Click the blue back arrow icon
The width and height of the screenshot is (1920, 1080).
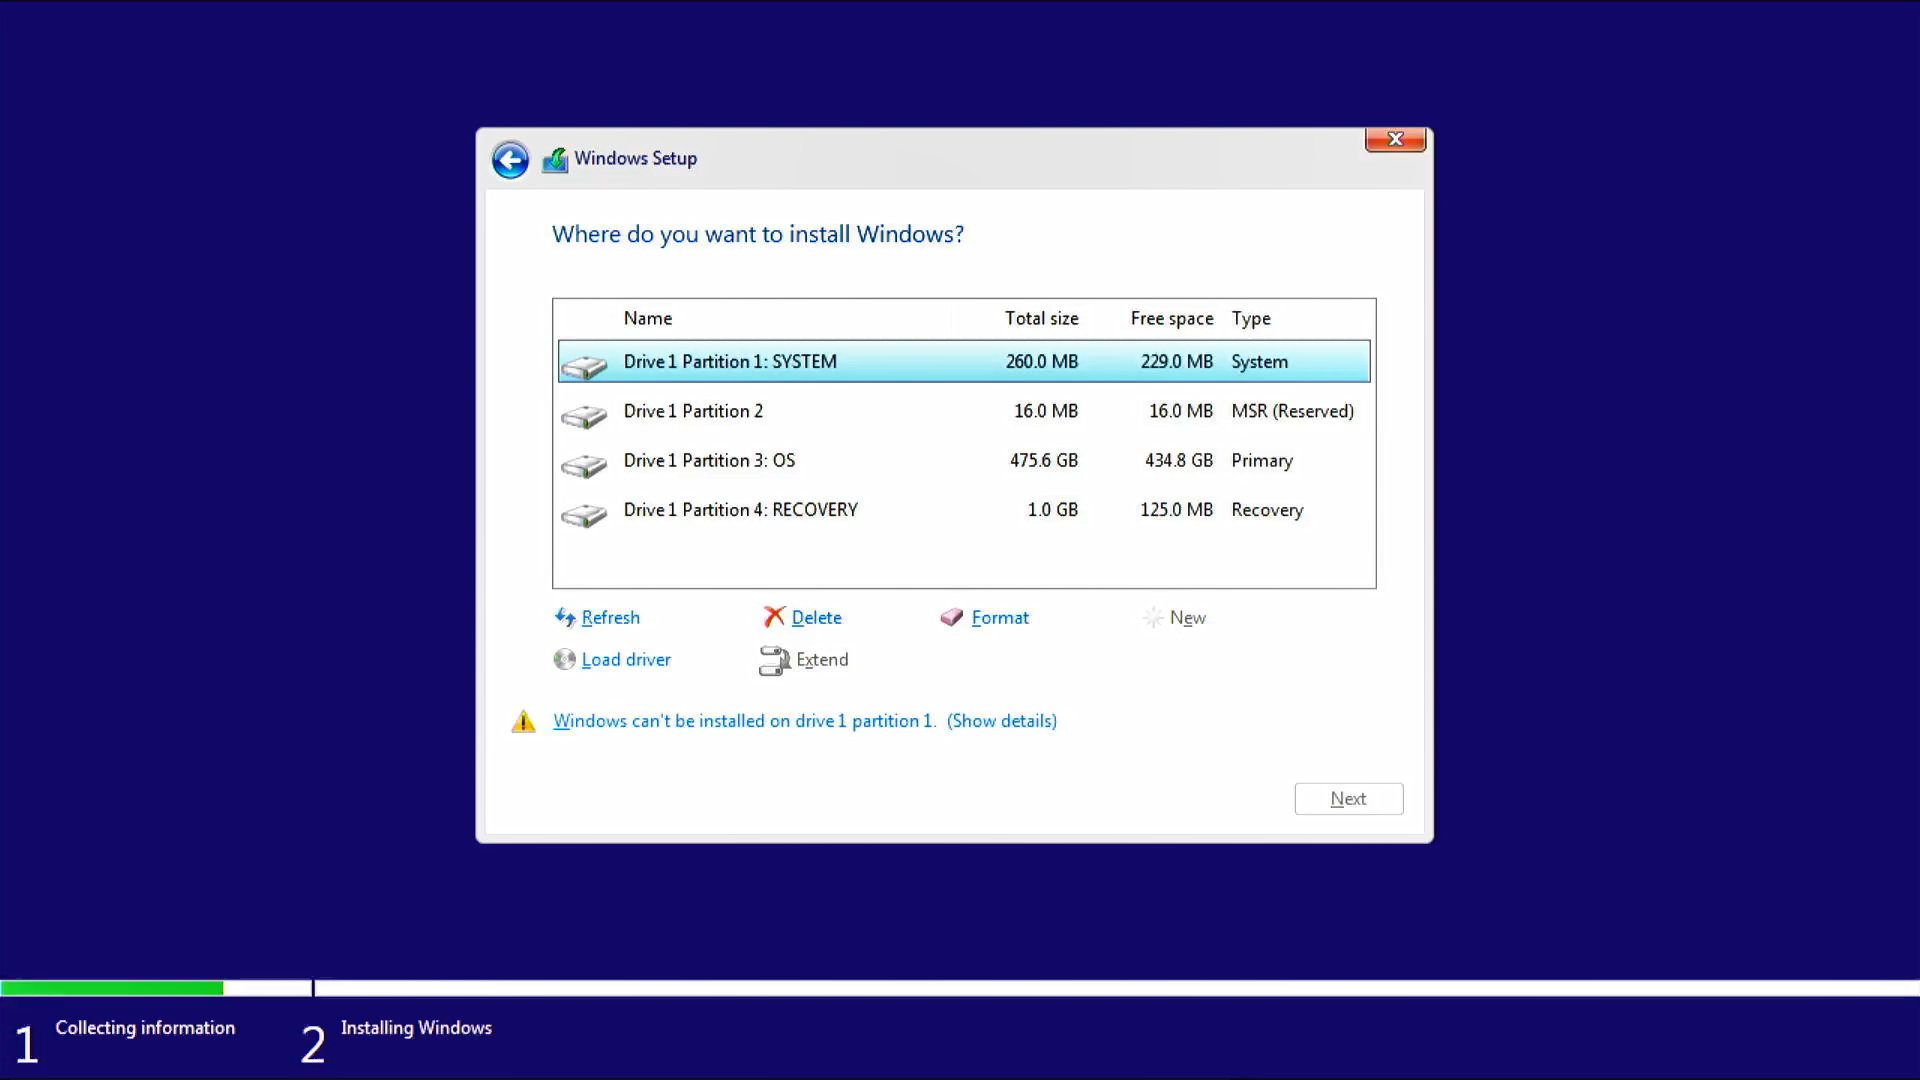point(510,160)
